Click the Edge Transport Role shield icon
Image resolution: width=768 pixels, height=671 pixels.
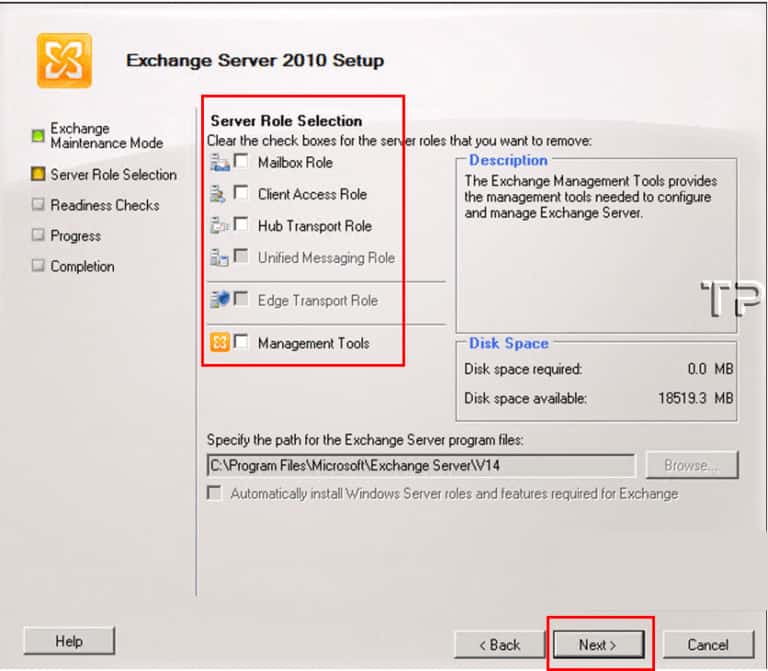point(220,299)
